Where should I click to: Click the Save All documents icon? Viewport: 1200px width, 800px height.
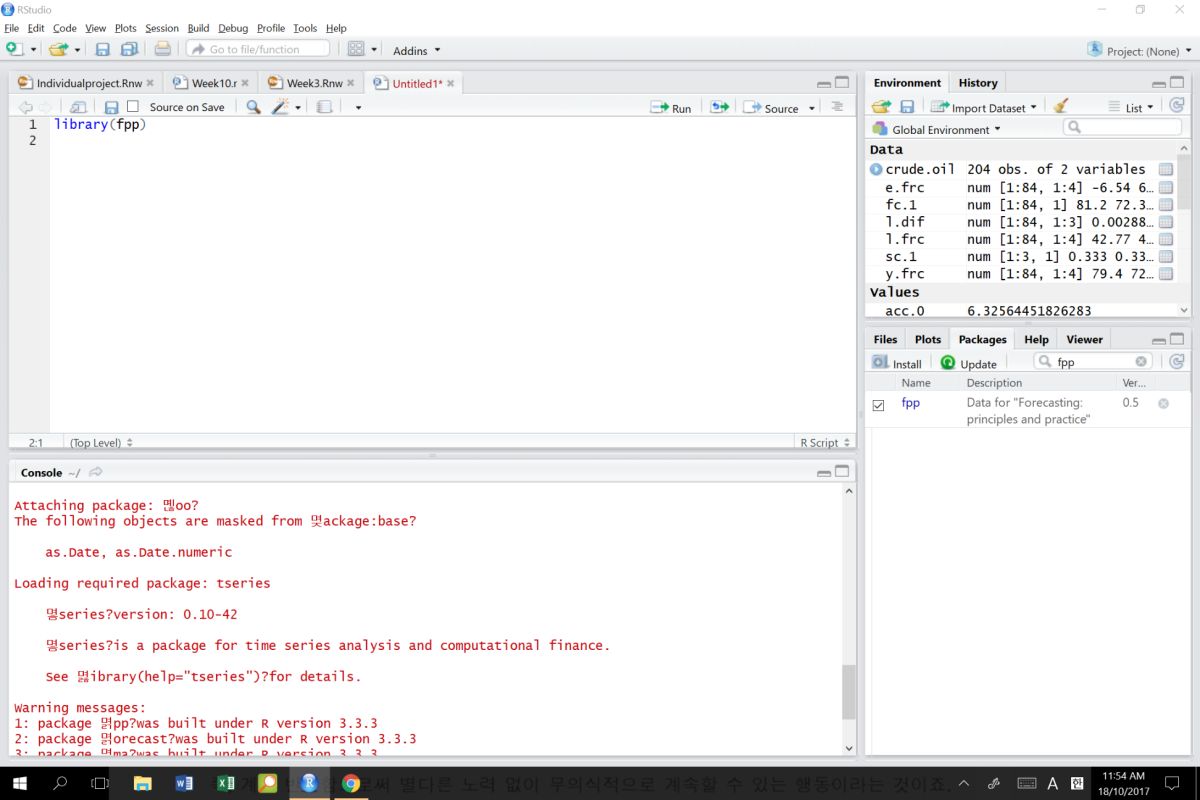(129, 49)
